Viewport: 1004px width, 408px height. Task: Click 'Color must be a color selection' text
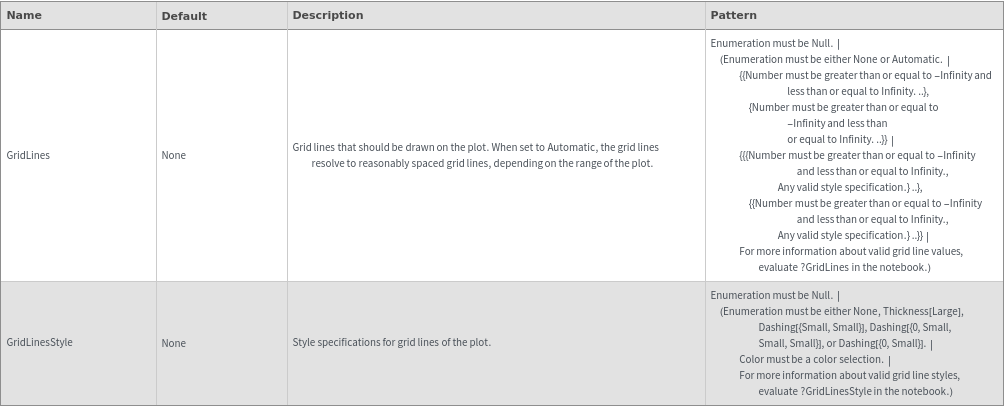click(811, 359)
